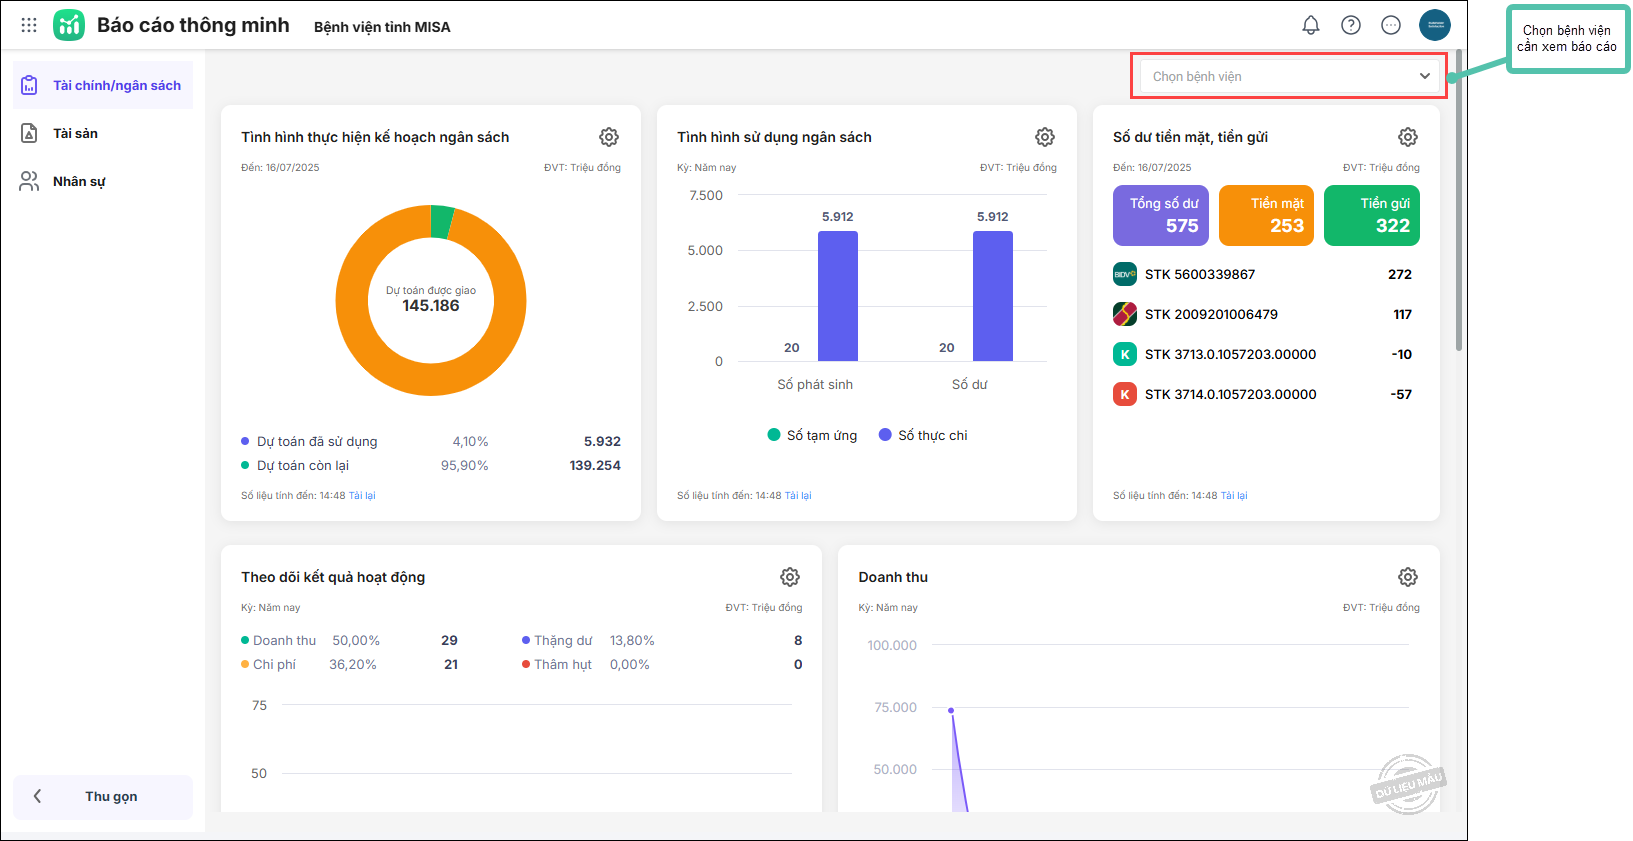This screenshot has height=841, width=1633.
Task: Select the Nhân sự menu item
Action: tap(79, 181)
